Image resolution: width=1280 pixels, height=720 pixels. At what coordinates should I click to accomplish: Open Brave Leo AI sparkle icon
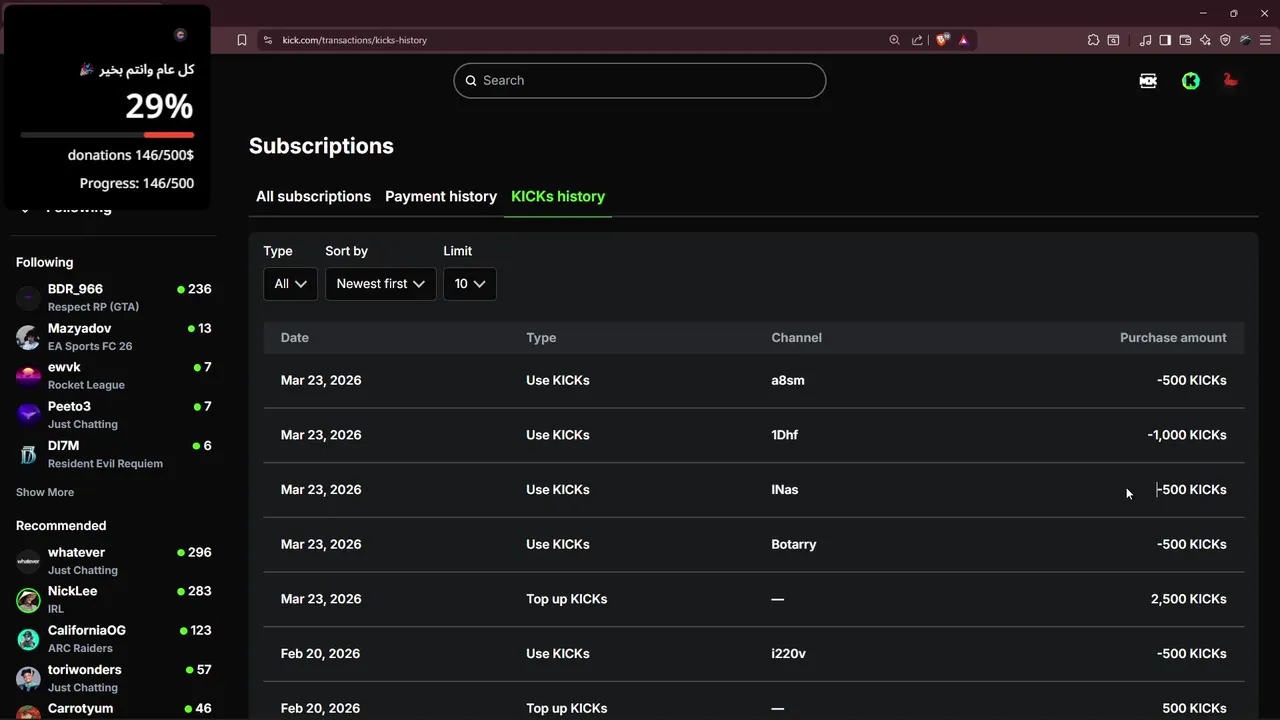[1205, 40]
